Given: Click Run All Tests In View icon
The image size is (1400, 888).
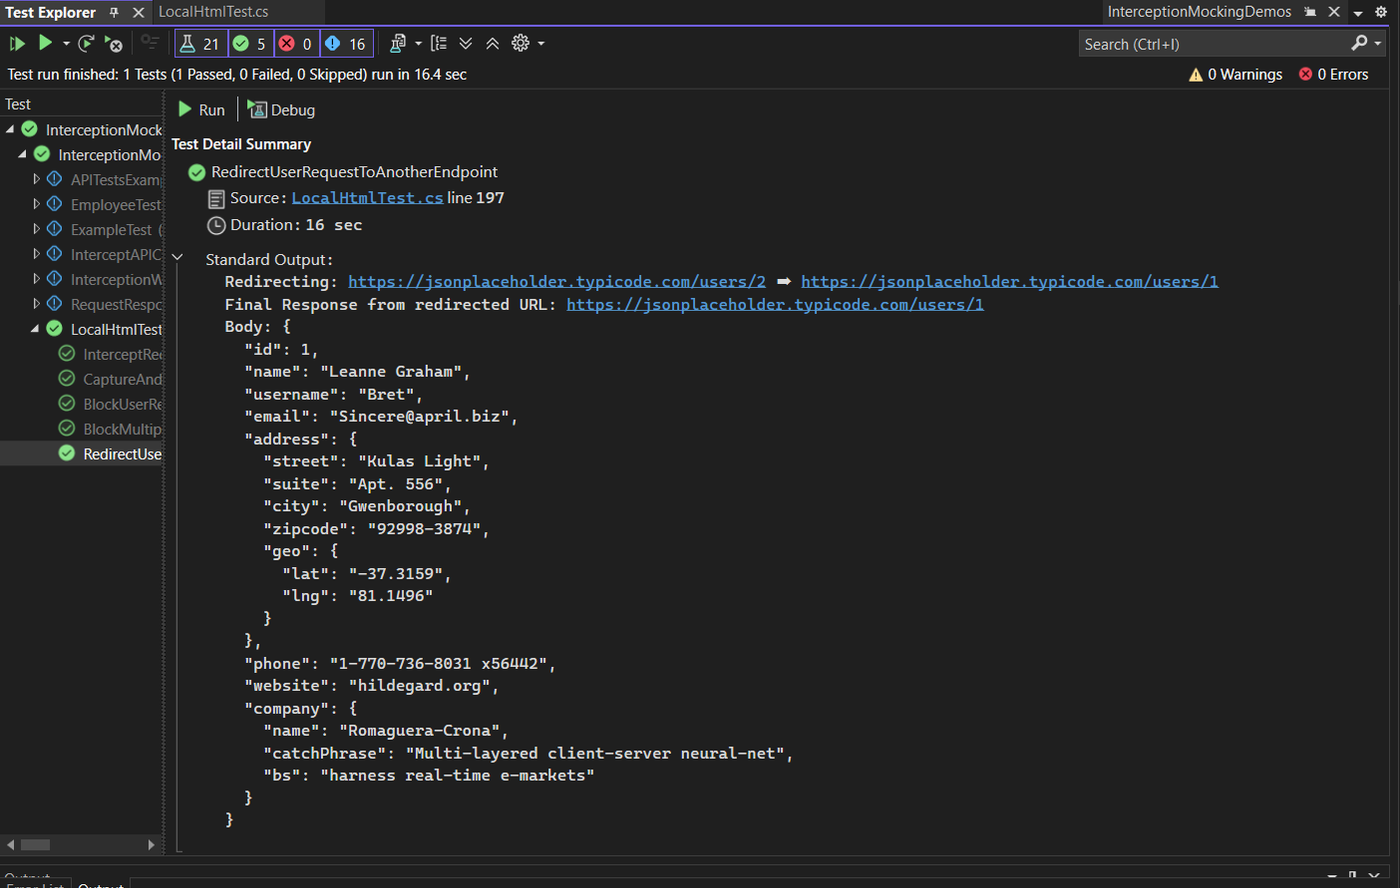Looking at the screenshot, I should [x=17, y=43].
